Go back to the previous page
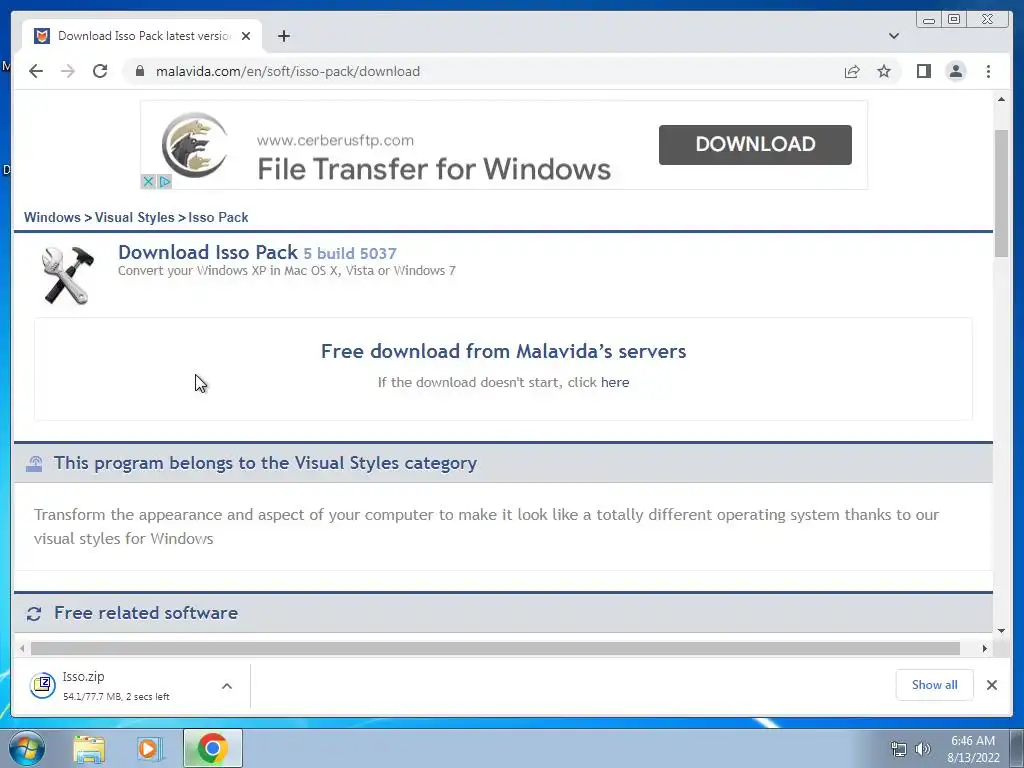 36,71
